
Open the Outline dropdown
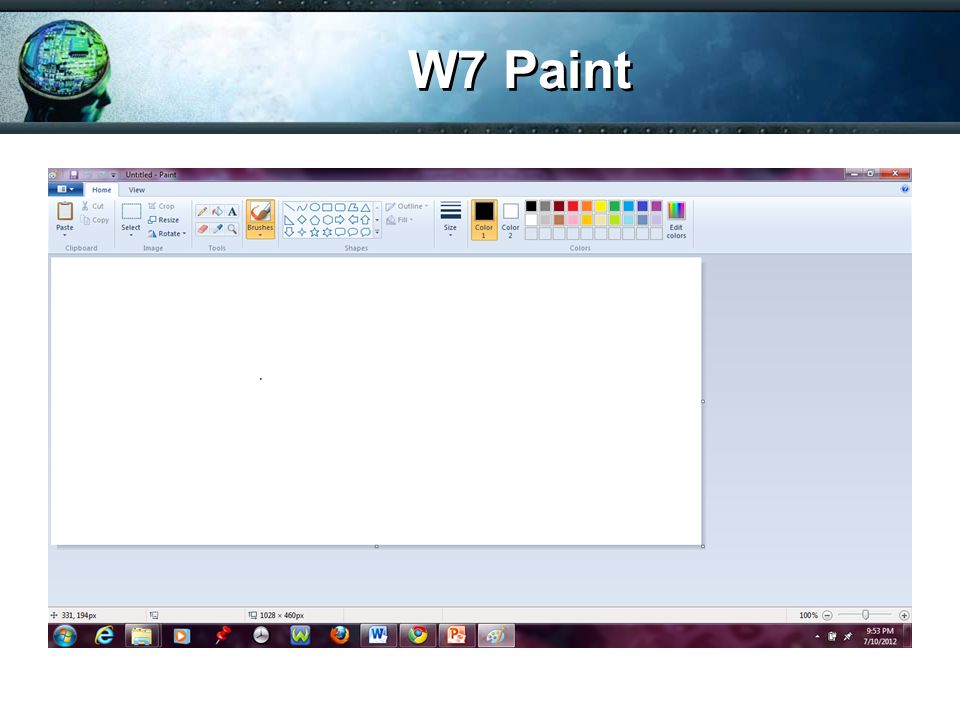[407, 206]
